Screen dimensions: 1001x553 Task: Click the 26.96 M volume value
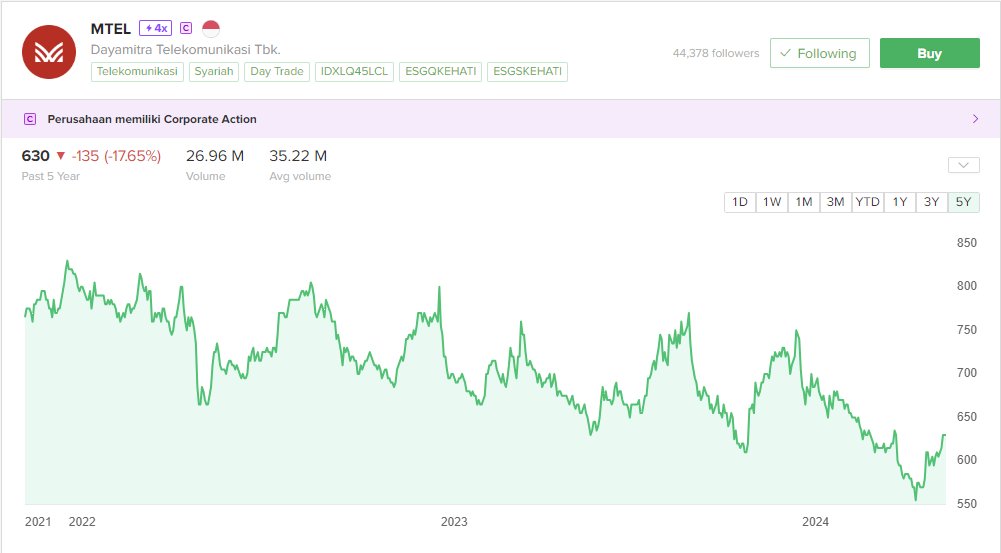(x=214, y=156)
